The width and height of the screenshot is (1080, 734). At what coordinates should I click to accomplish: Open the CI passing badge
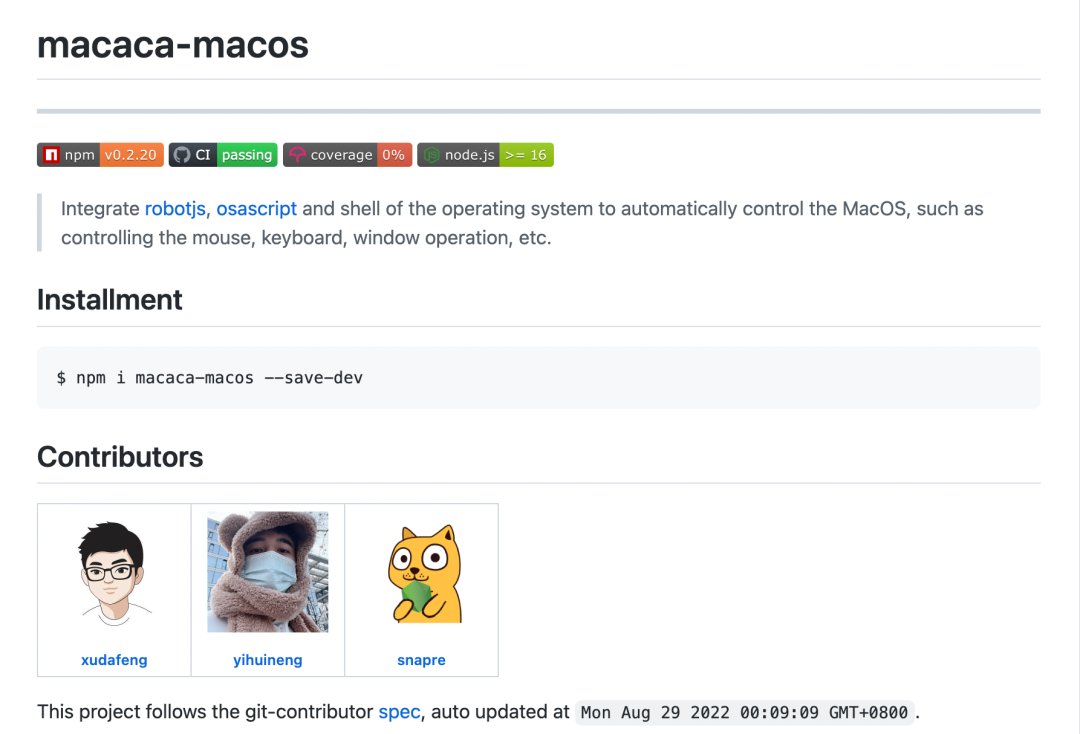pyautogui.click(x=223, y=155)
